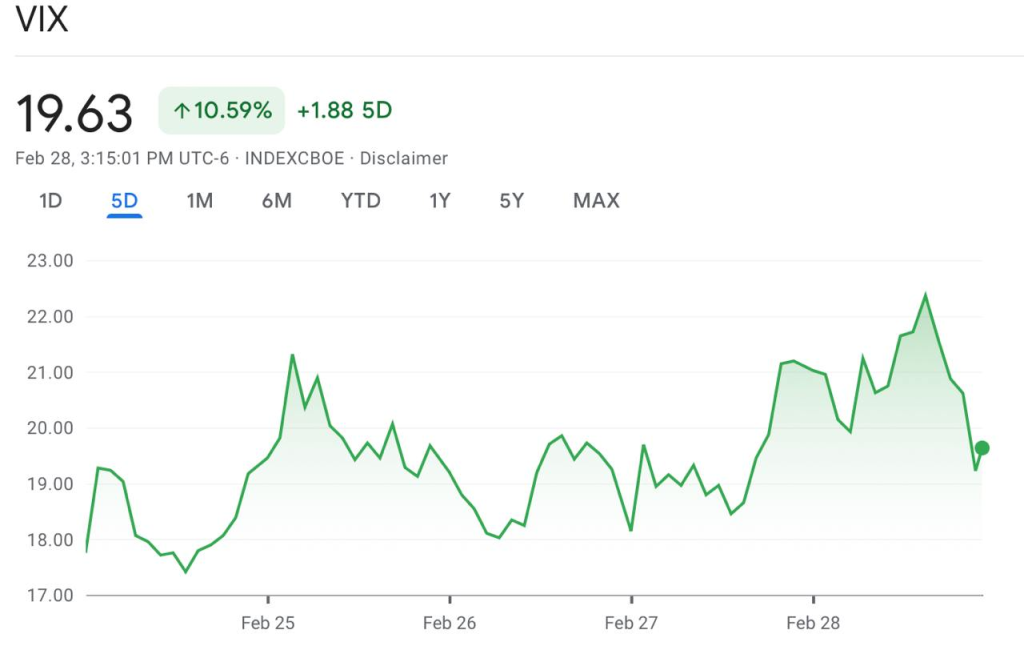Click the 10.59% change badge
Screen dimensions: 1024x650
point(222,111)
